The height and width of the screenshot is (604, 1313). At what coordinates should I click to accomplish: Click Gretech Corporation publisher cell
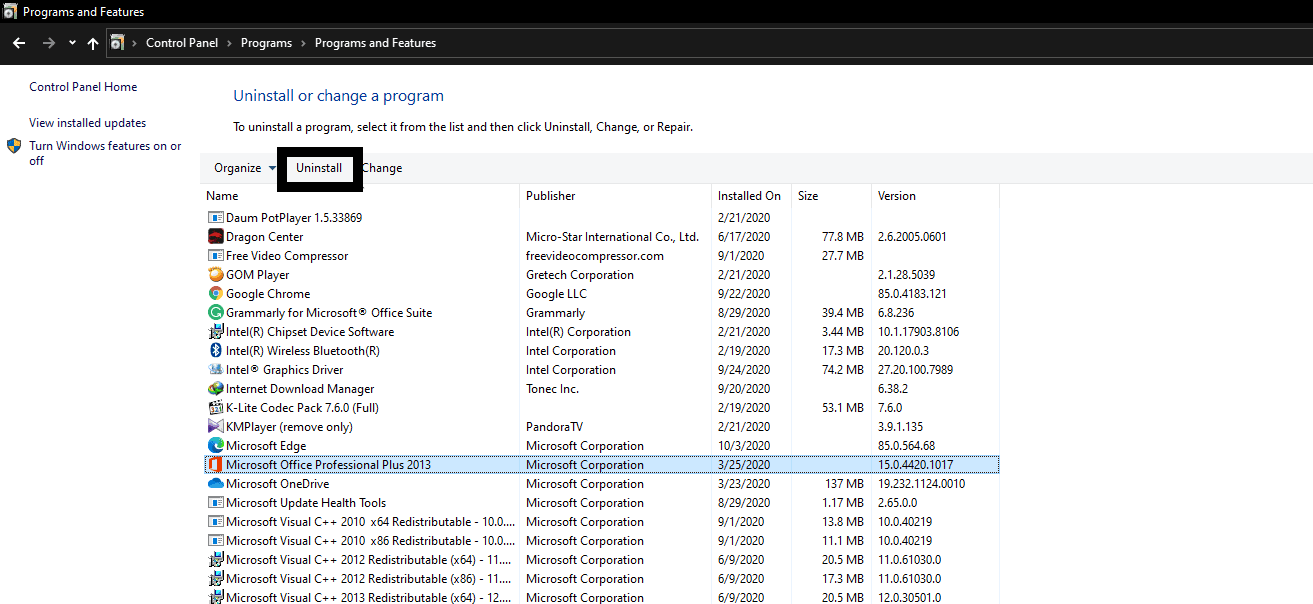click(580, 275)
